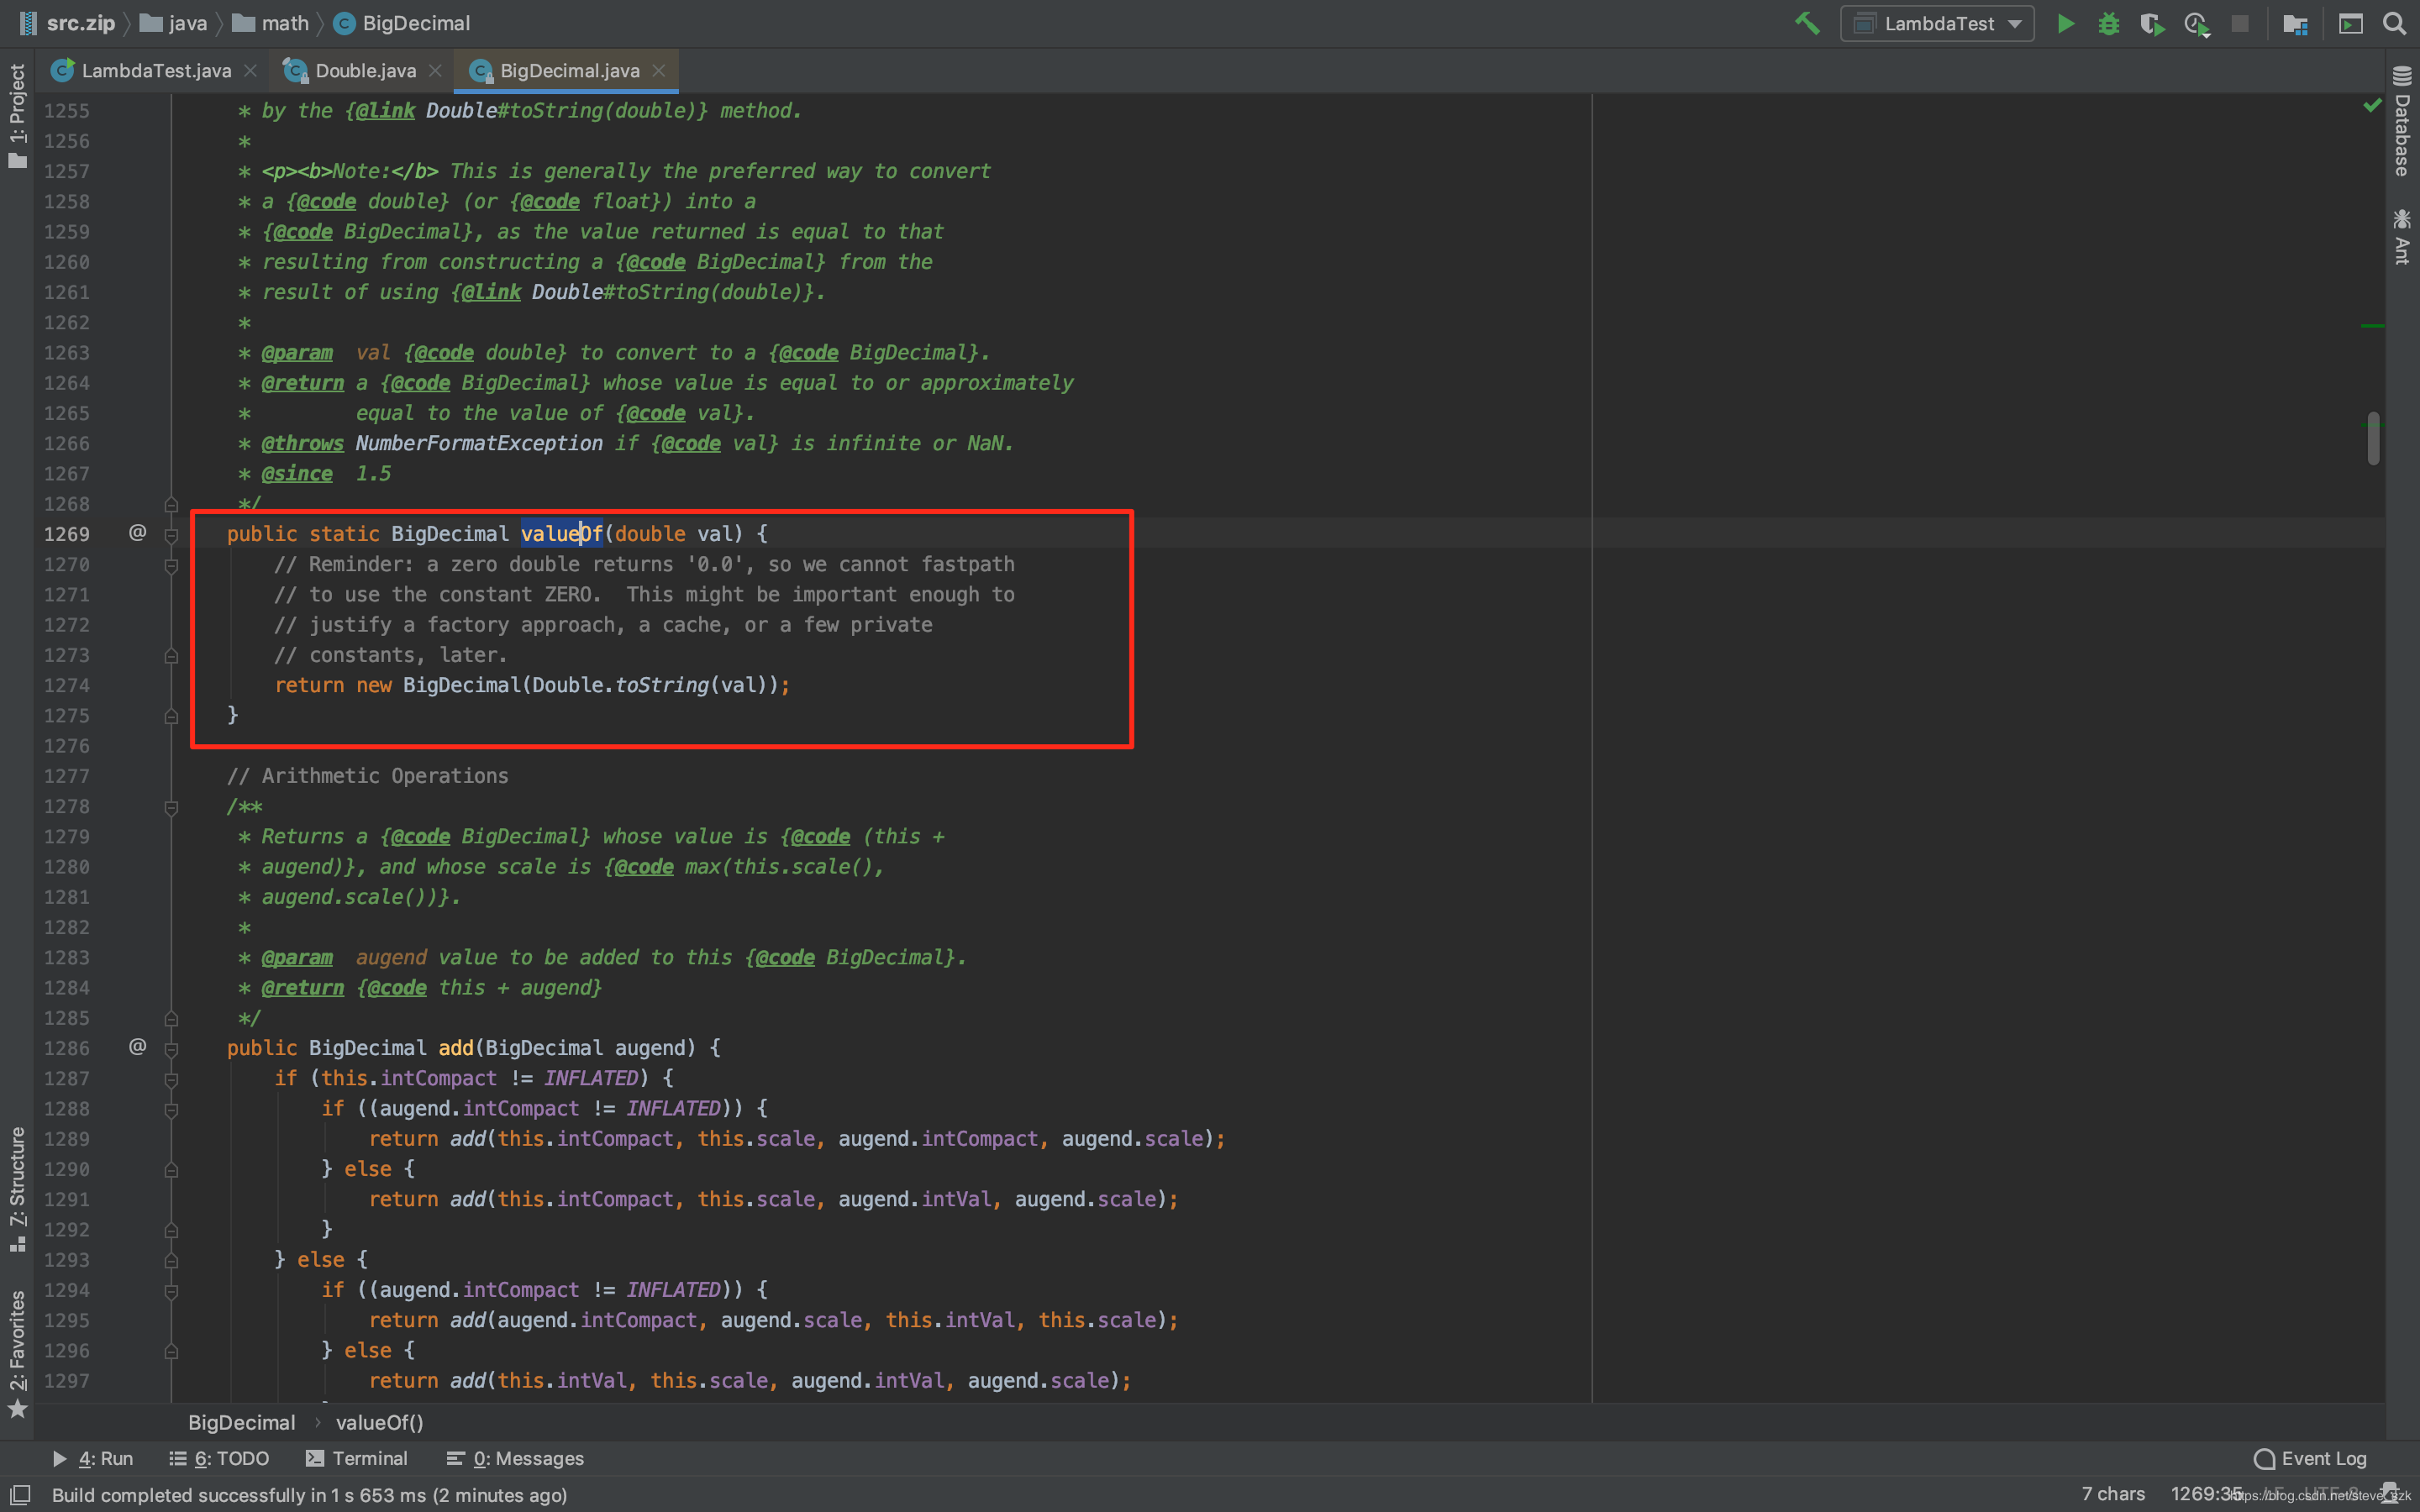2420x1512 pixels.
Task: Collapse the add method fold marker at line 1286
Action: [171, 1049]
